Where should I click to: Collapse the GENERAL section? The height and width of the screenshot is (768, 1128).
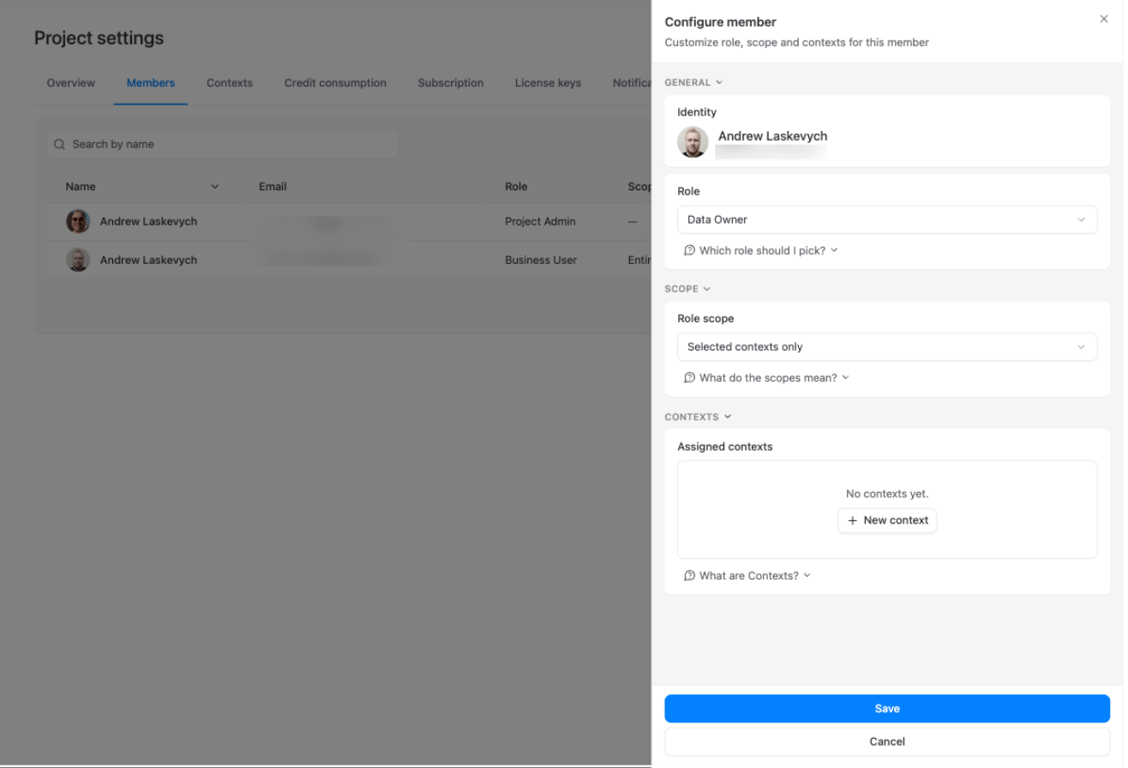coord(693,83)
